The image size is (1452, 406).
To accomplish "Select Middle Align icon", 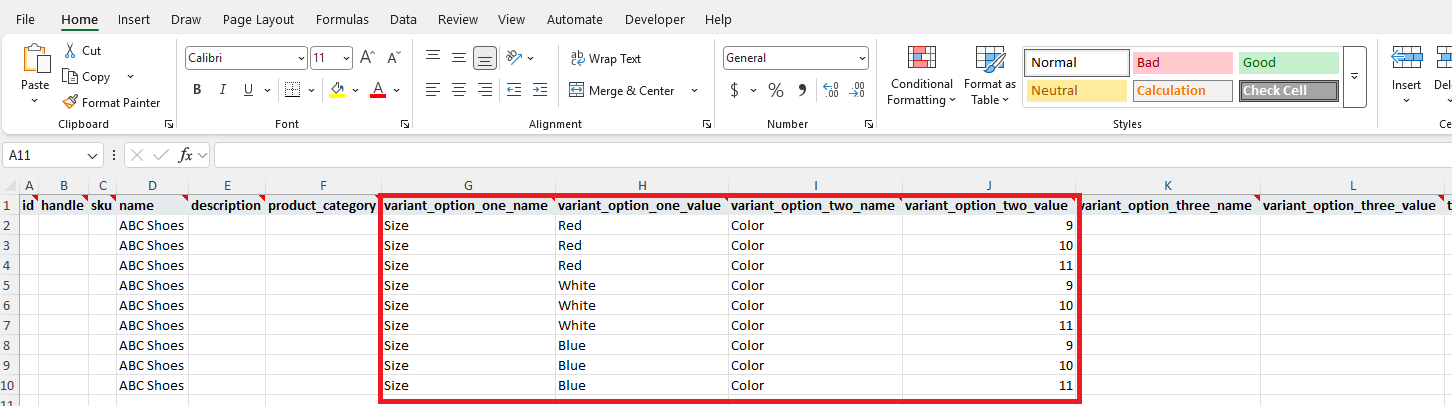I will 459,58.
